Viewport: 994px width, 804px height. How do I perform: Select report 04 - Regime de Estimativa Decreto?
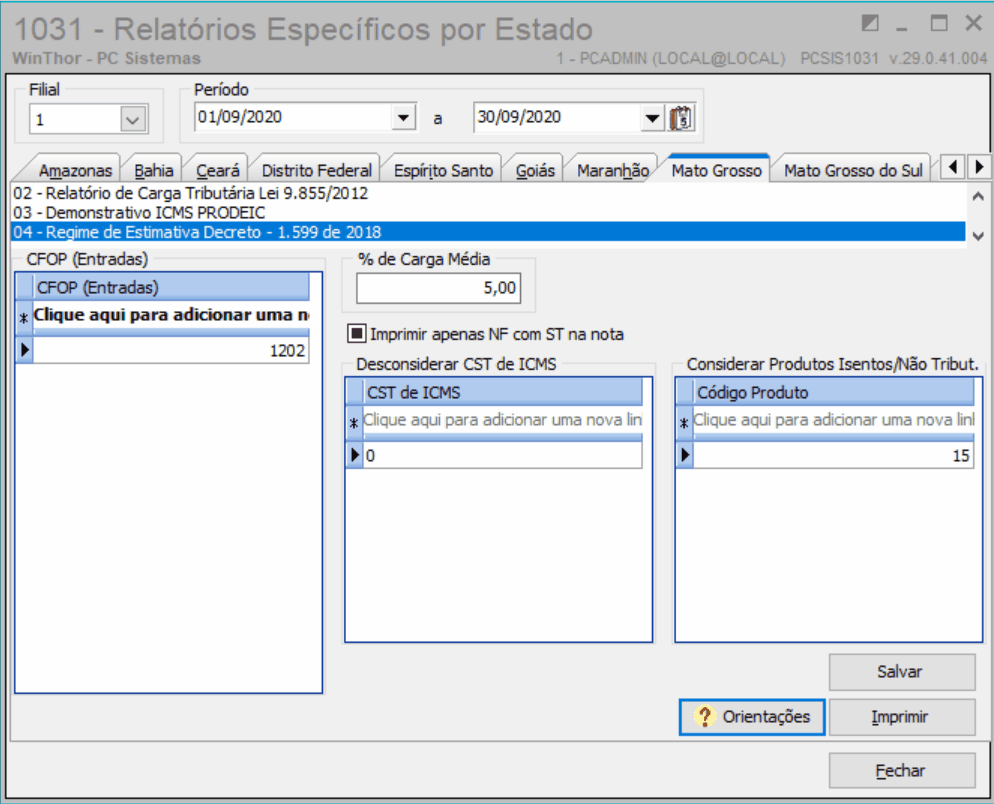click(487, 232)
